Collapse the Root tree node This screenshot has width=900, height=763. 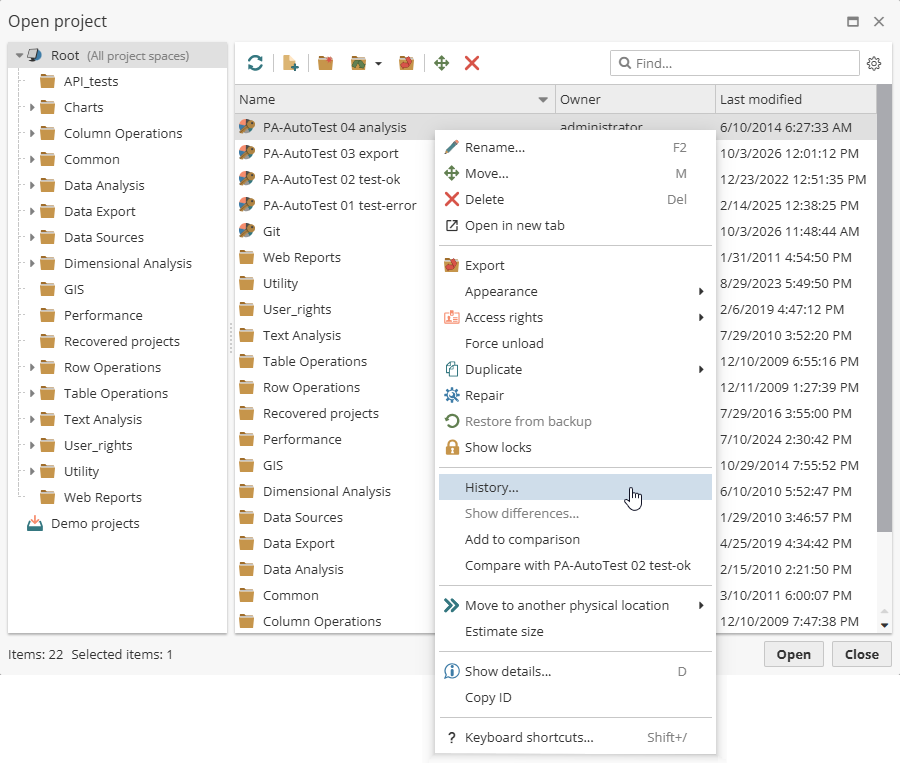click(20, 56)
